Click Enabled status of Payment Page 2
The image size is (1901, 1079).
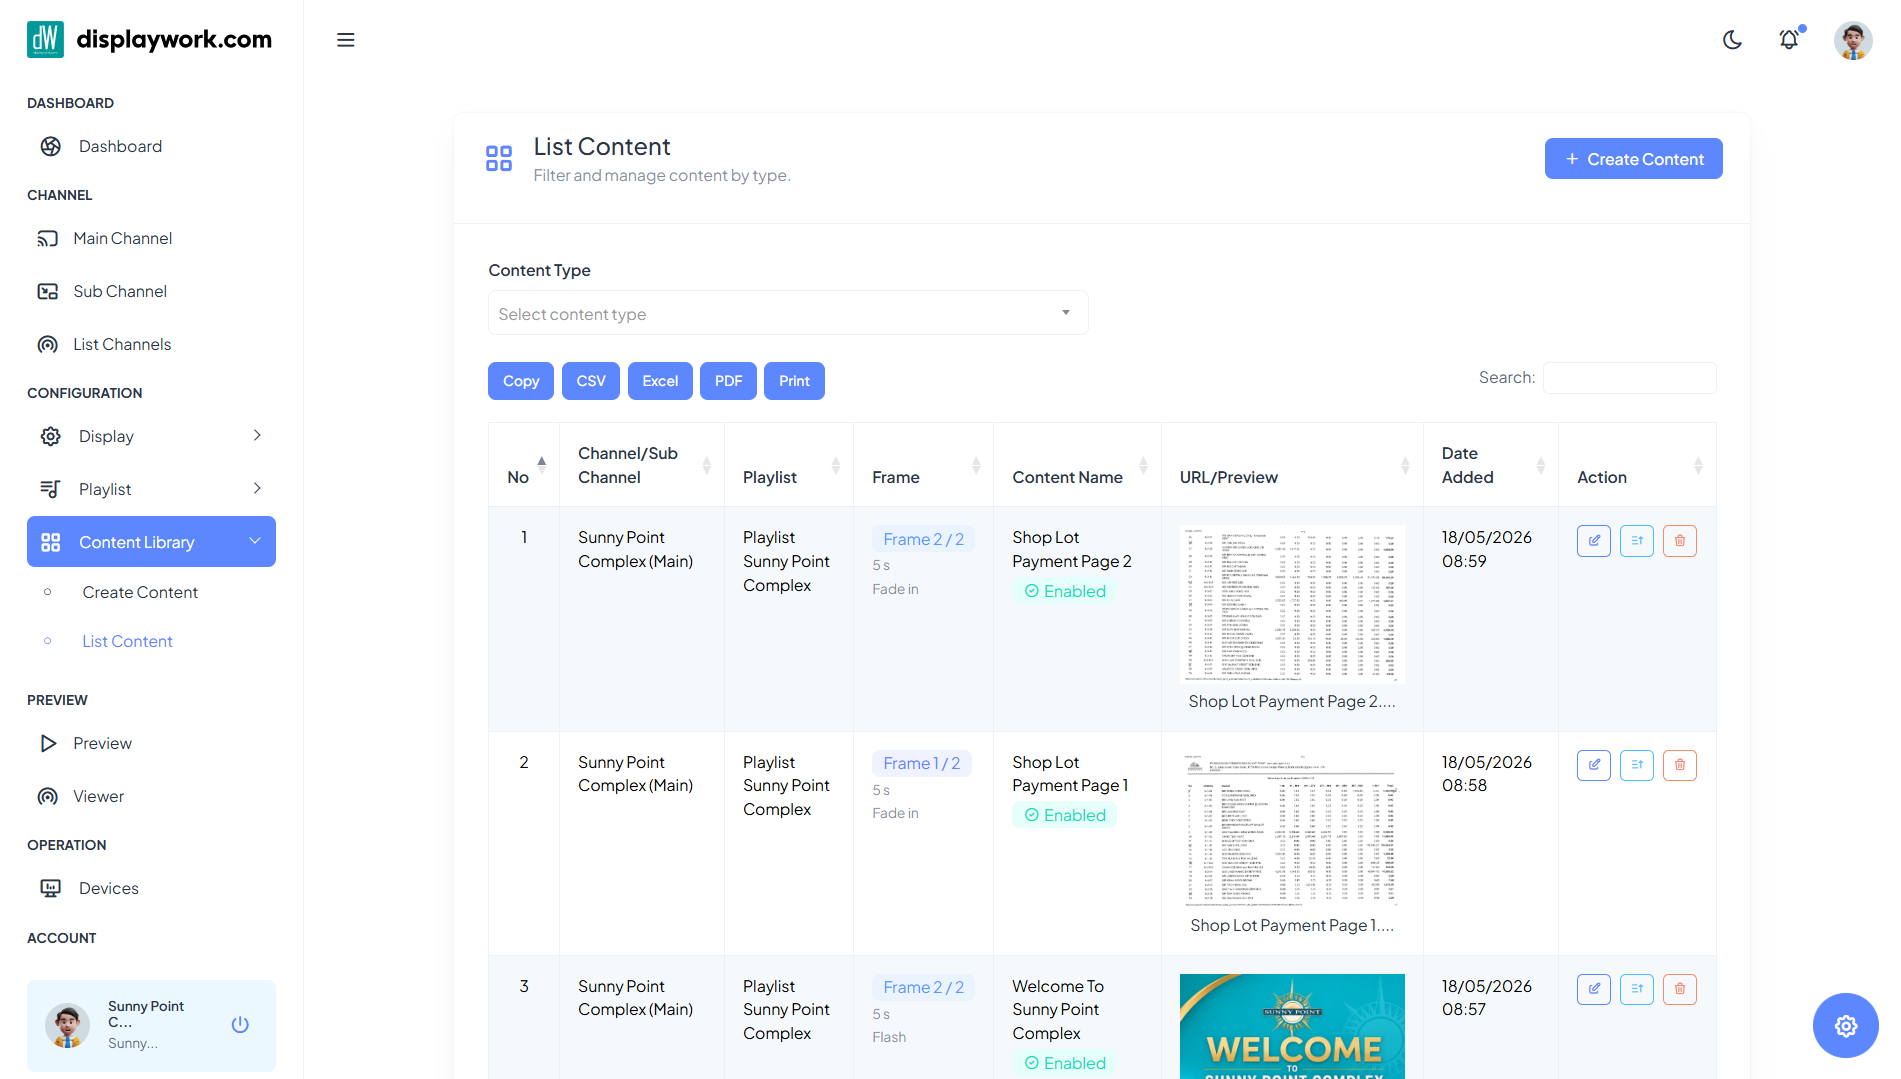(1064, 591)
